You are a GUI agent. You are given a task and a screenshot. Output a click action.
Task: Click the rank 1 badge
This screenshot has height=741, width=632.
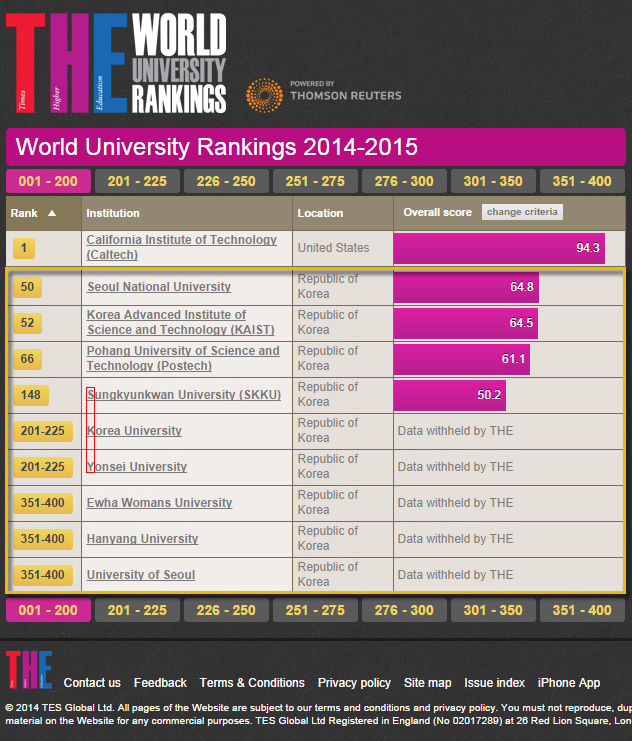(24, 248)
